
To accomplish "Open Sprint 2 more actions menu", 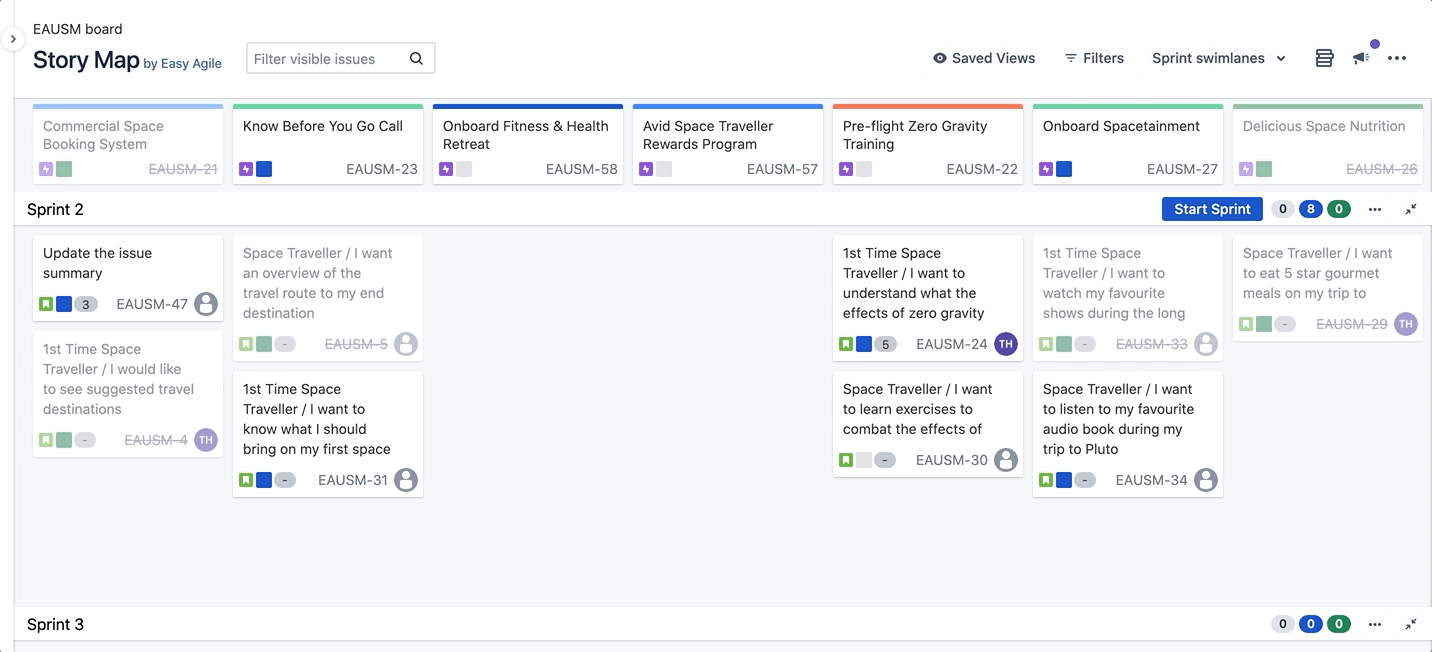I will pyautogui.click(x=1375, y=209).
